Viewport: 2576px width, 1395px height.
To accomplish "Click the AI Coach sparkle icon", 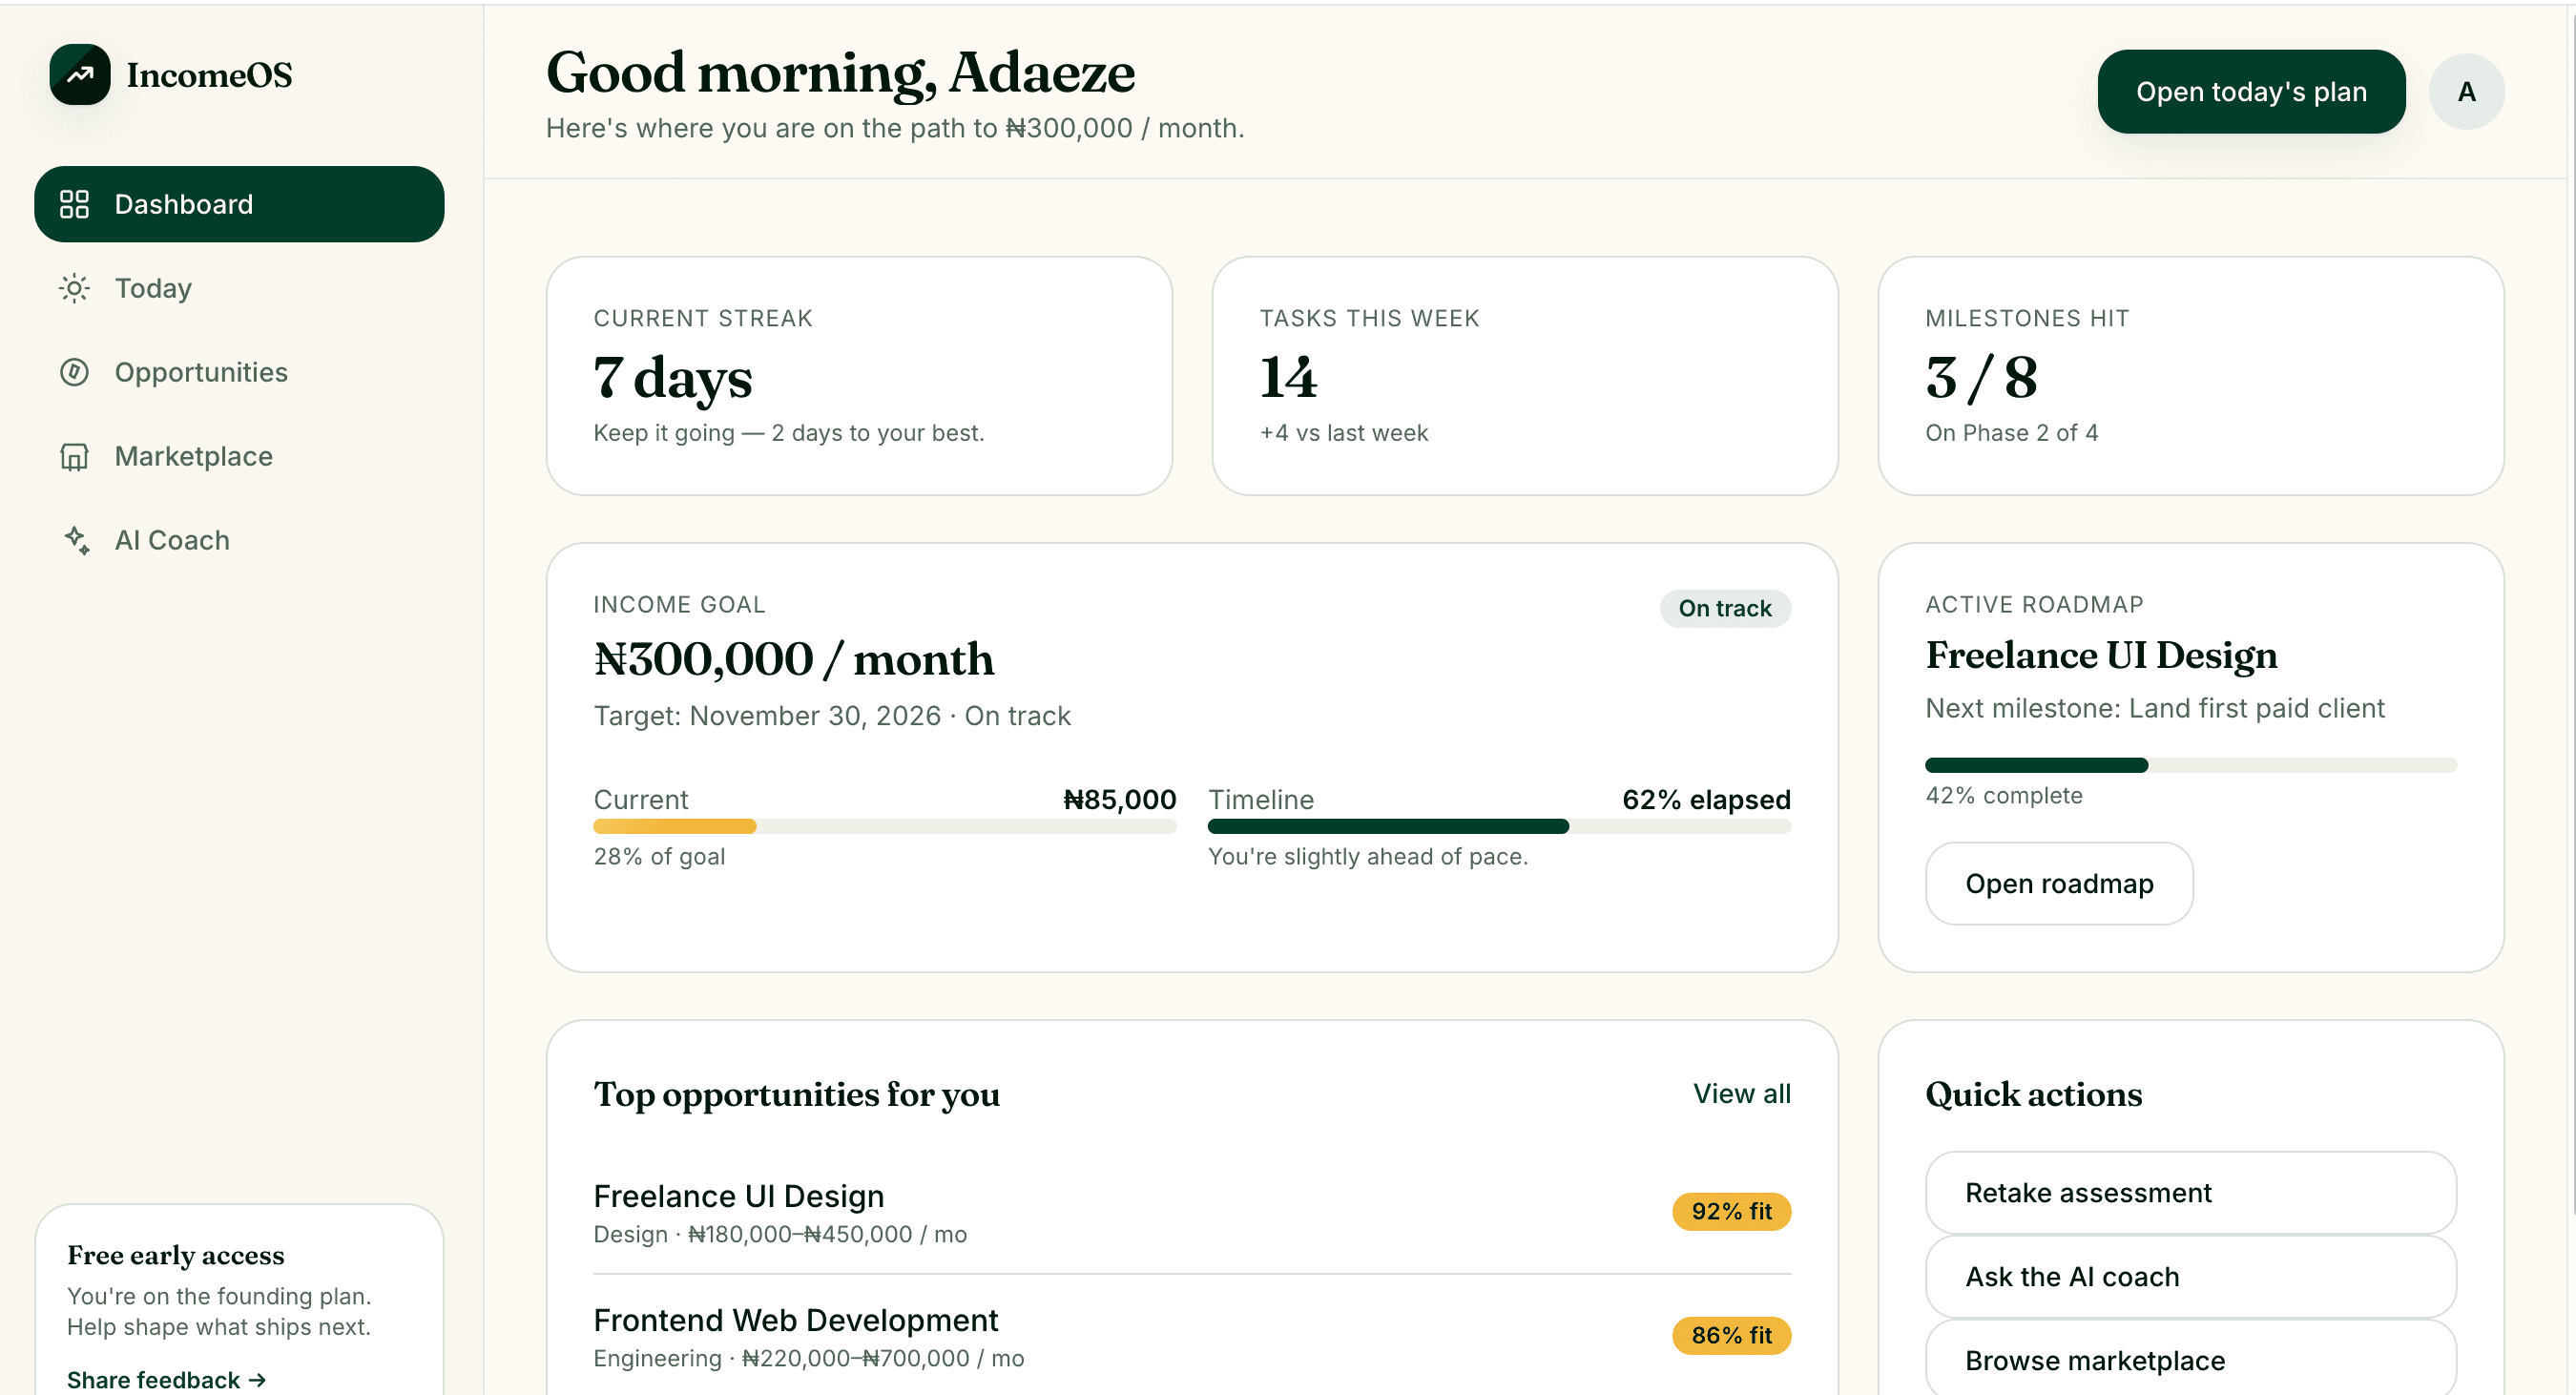I will coord(77,540).
